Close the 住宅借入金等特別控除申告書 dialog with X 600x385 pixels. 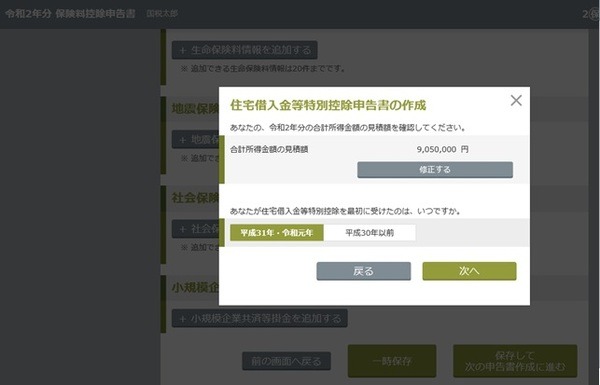pyautogui.click(x=516, y=101)
